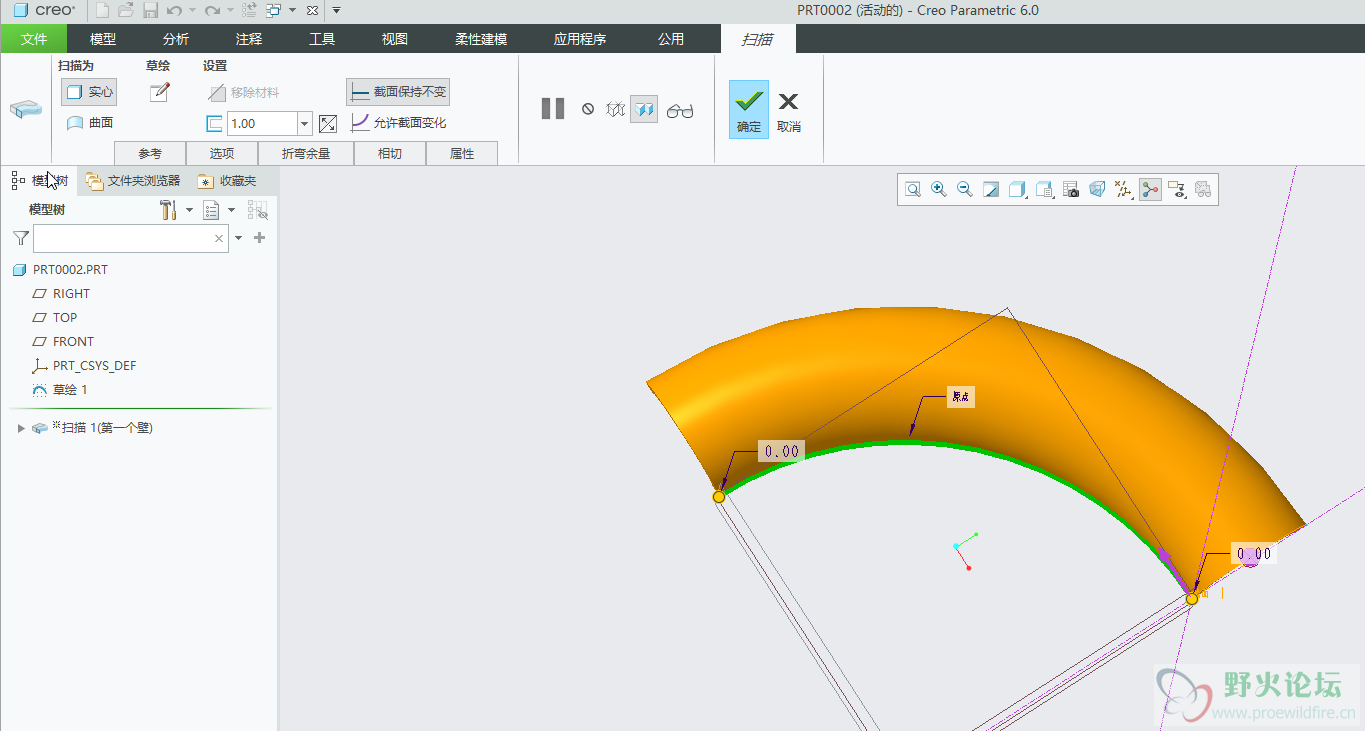Screen dimensions: 1365x731
Task: Click the plus icon next to search field
Action: pyautogui.click(x=260, y=238)
